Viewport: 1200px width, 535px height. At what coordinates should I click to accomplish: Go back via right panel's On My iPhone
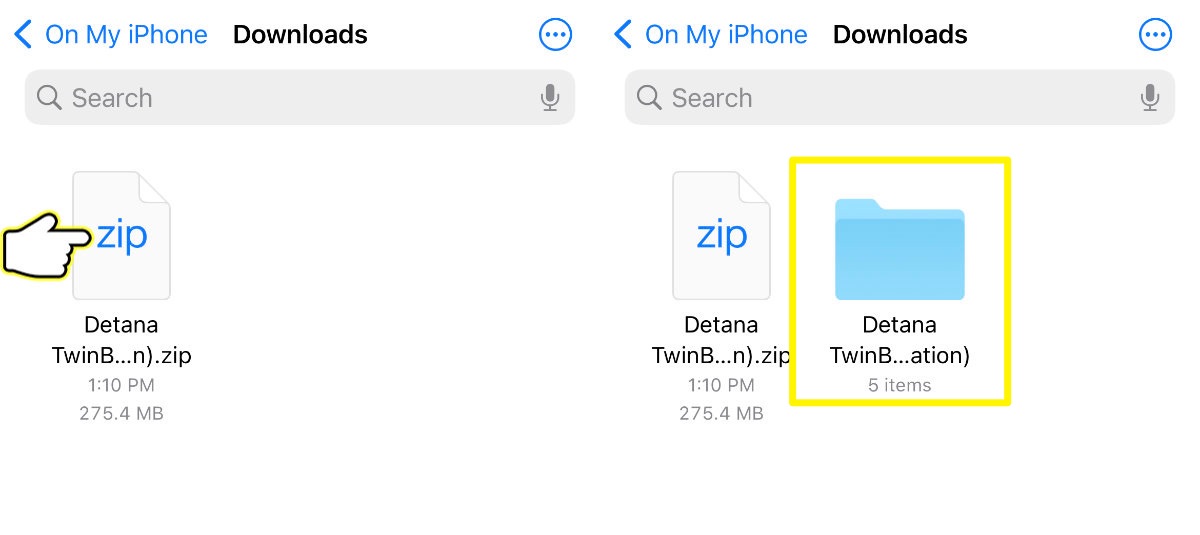click(x=726, y=35)
